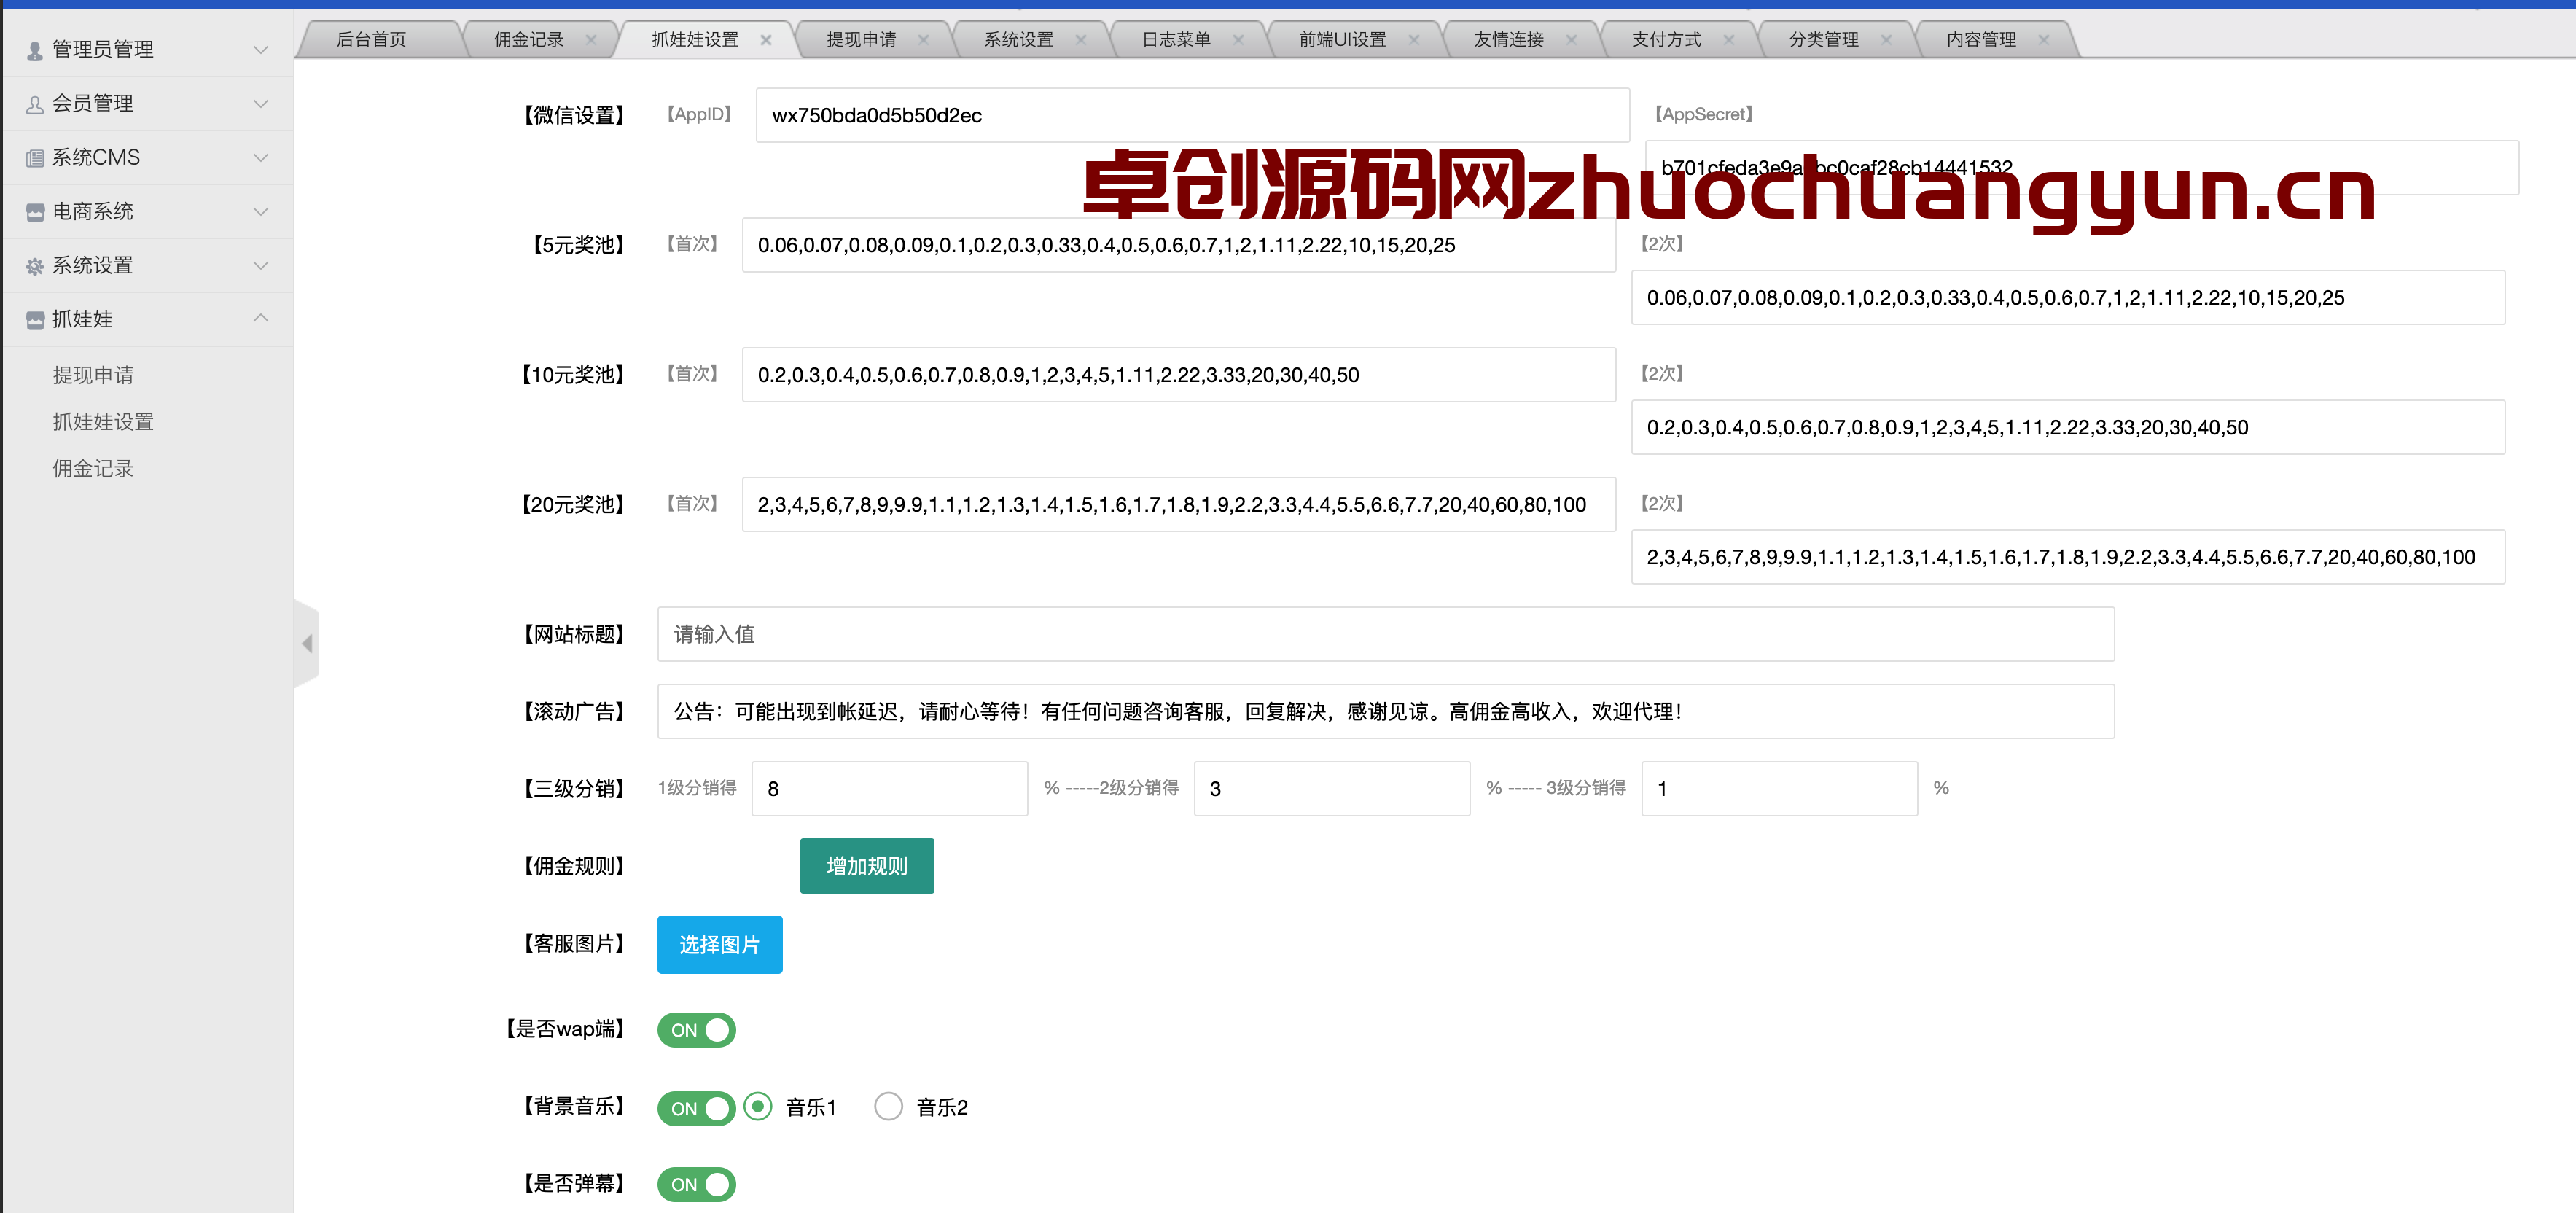Click the 1级分销得 percentage field
The image size is (2576, 1213).
tap(890, 789)
